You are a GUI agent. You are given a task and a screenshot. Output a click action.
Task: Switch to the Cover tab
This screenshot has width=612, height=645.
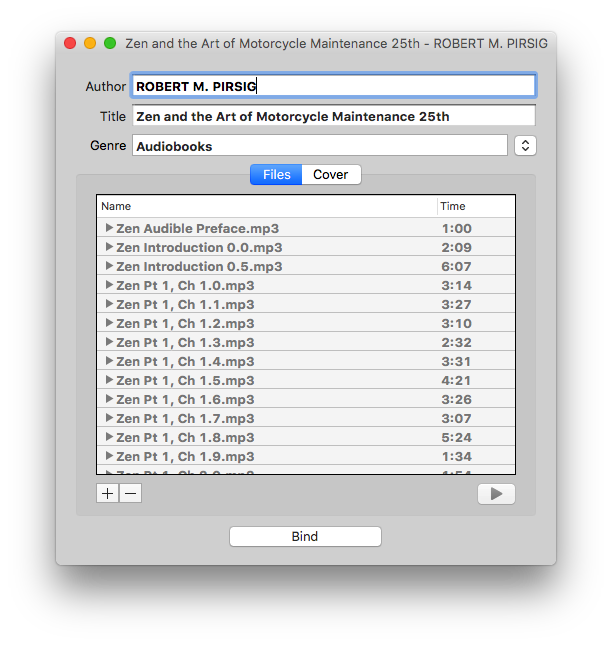(331, 174)
